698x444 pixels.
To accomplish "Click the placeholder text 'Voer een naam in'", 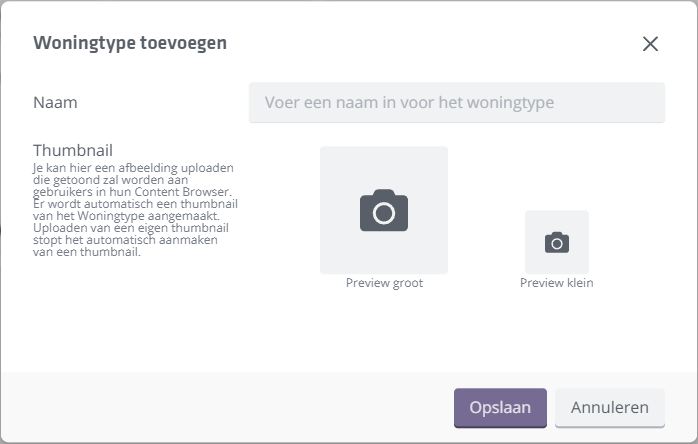I will (409, 102).
